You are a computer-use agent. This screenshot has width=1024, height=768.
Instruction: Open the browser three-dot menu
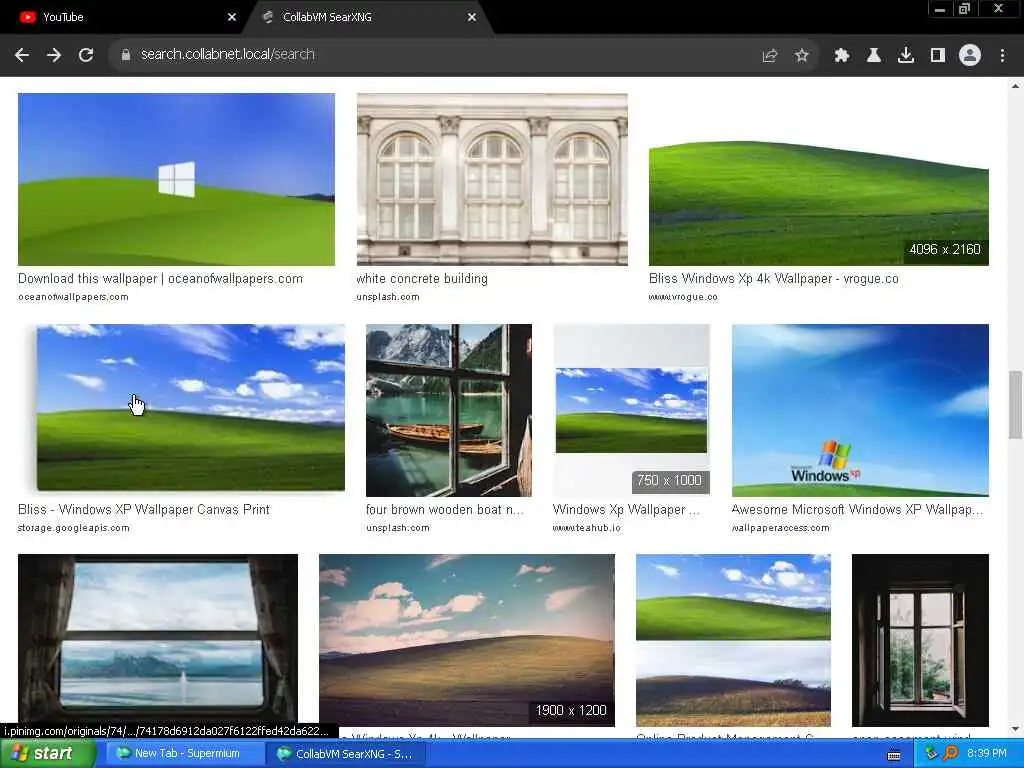pyautogui.click(x=1002, y=56)
